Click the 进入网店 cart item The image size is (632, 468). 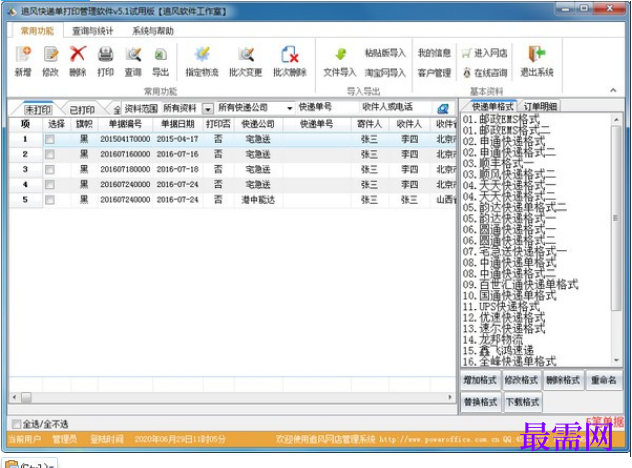pyautogui.click(x=484, y=53)
